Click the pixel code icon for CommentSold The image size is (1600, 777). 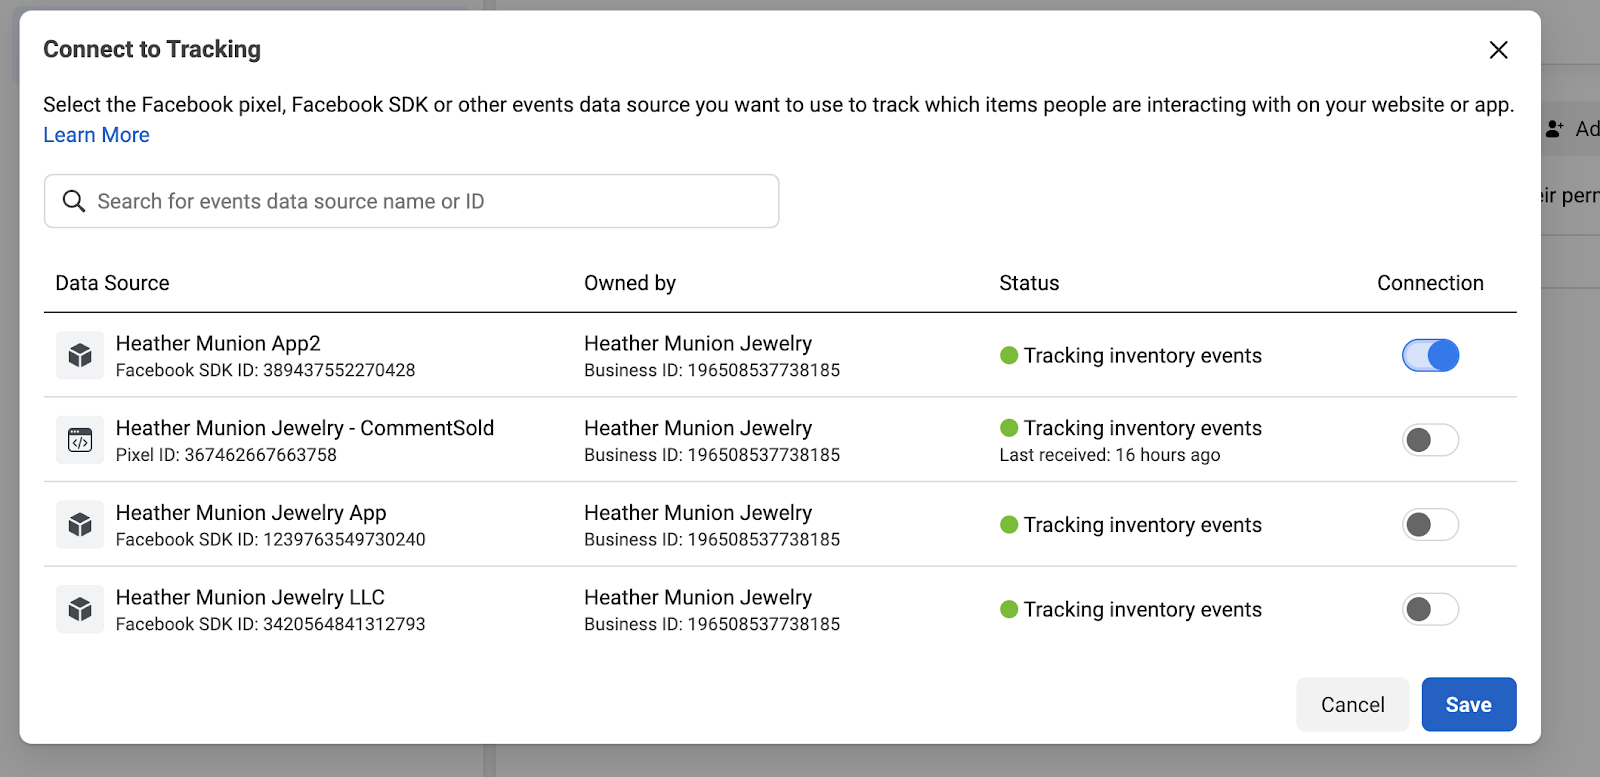point(80,440)
